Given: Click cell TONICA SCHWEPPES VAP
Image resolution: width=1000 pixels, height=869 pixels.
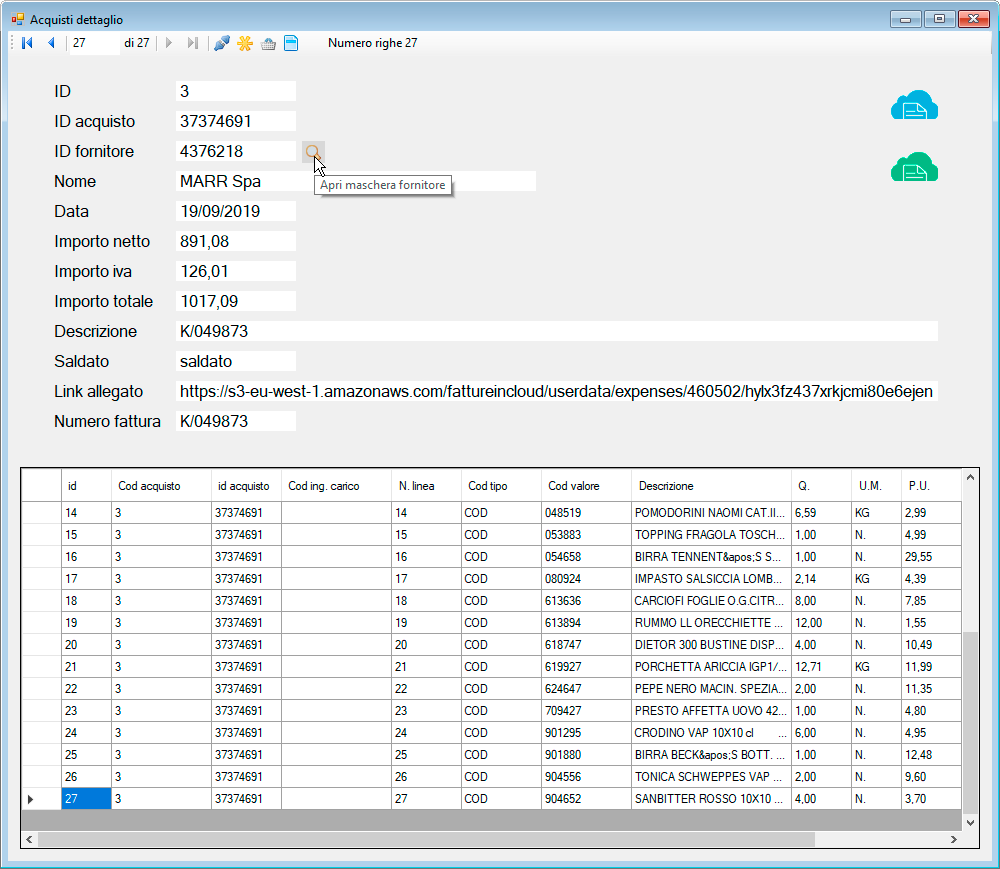Looking at the screenshot, I should click(711, 777).
